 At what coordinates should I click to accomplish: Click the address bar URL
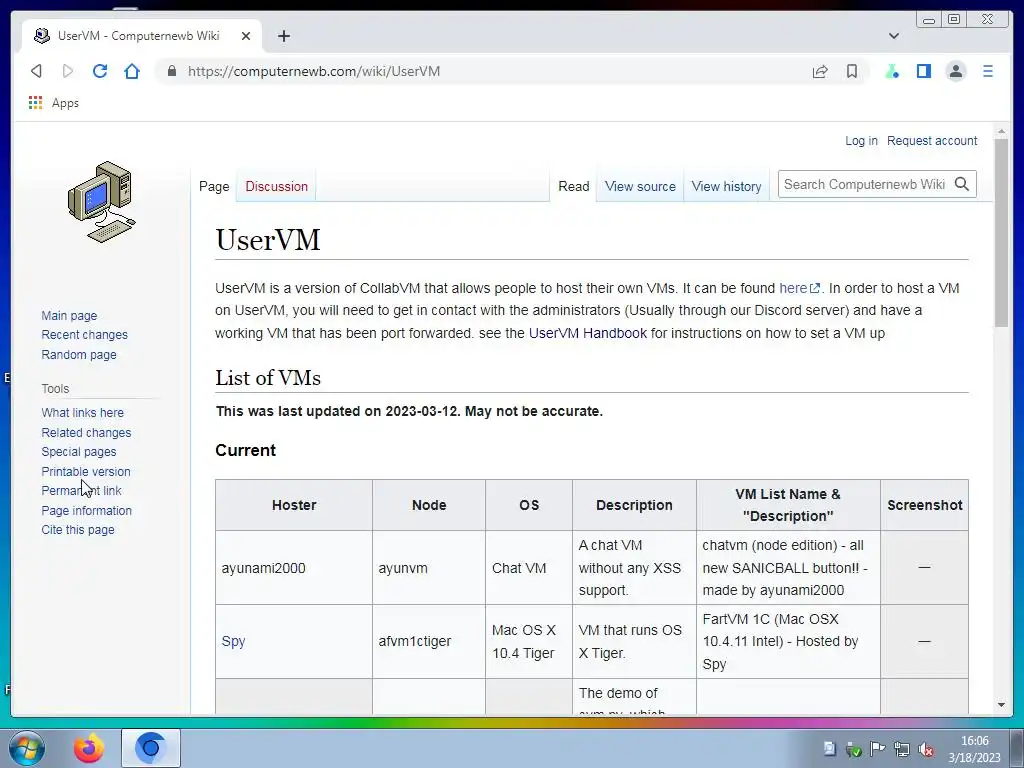(x=313, y=71)
